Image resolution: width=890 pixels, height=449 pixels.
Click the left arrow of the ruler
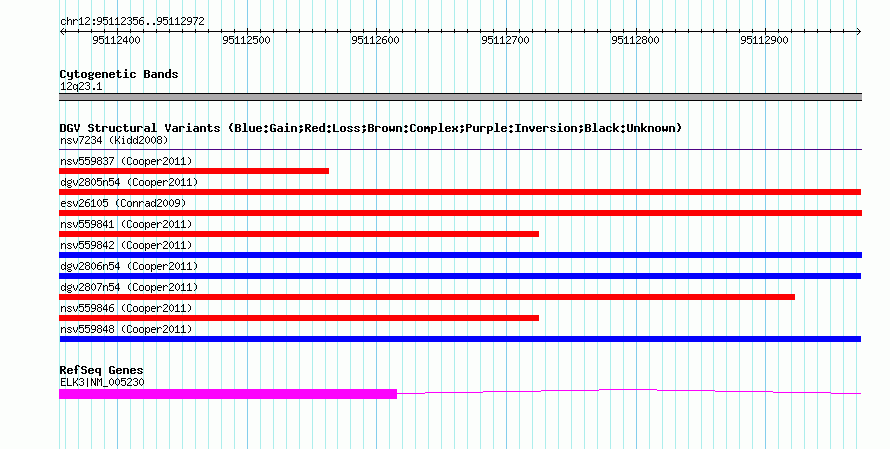point(62,32)
